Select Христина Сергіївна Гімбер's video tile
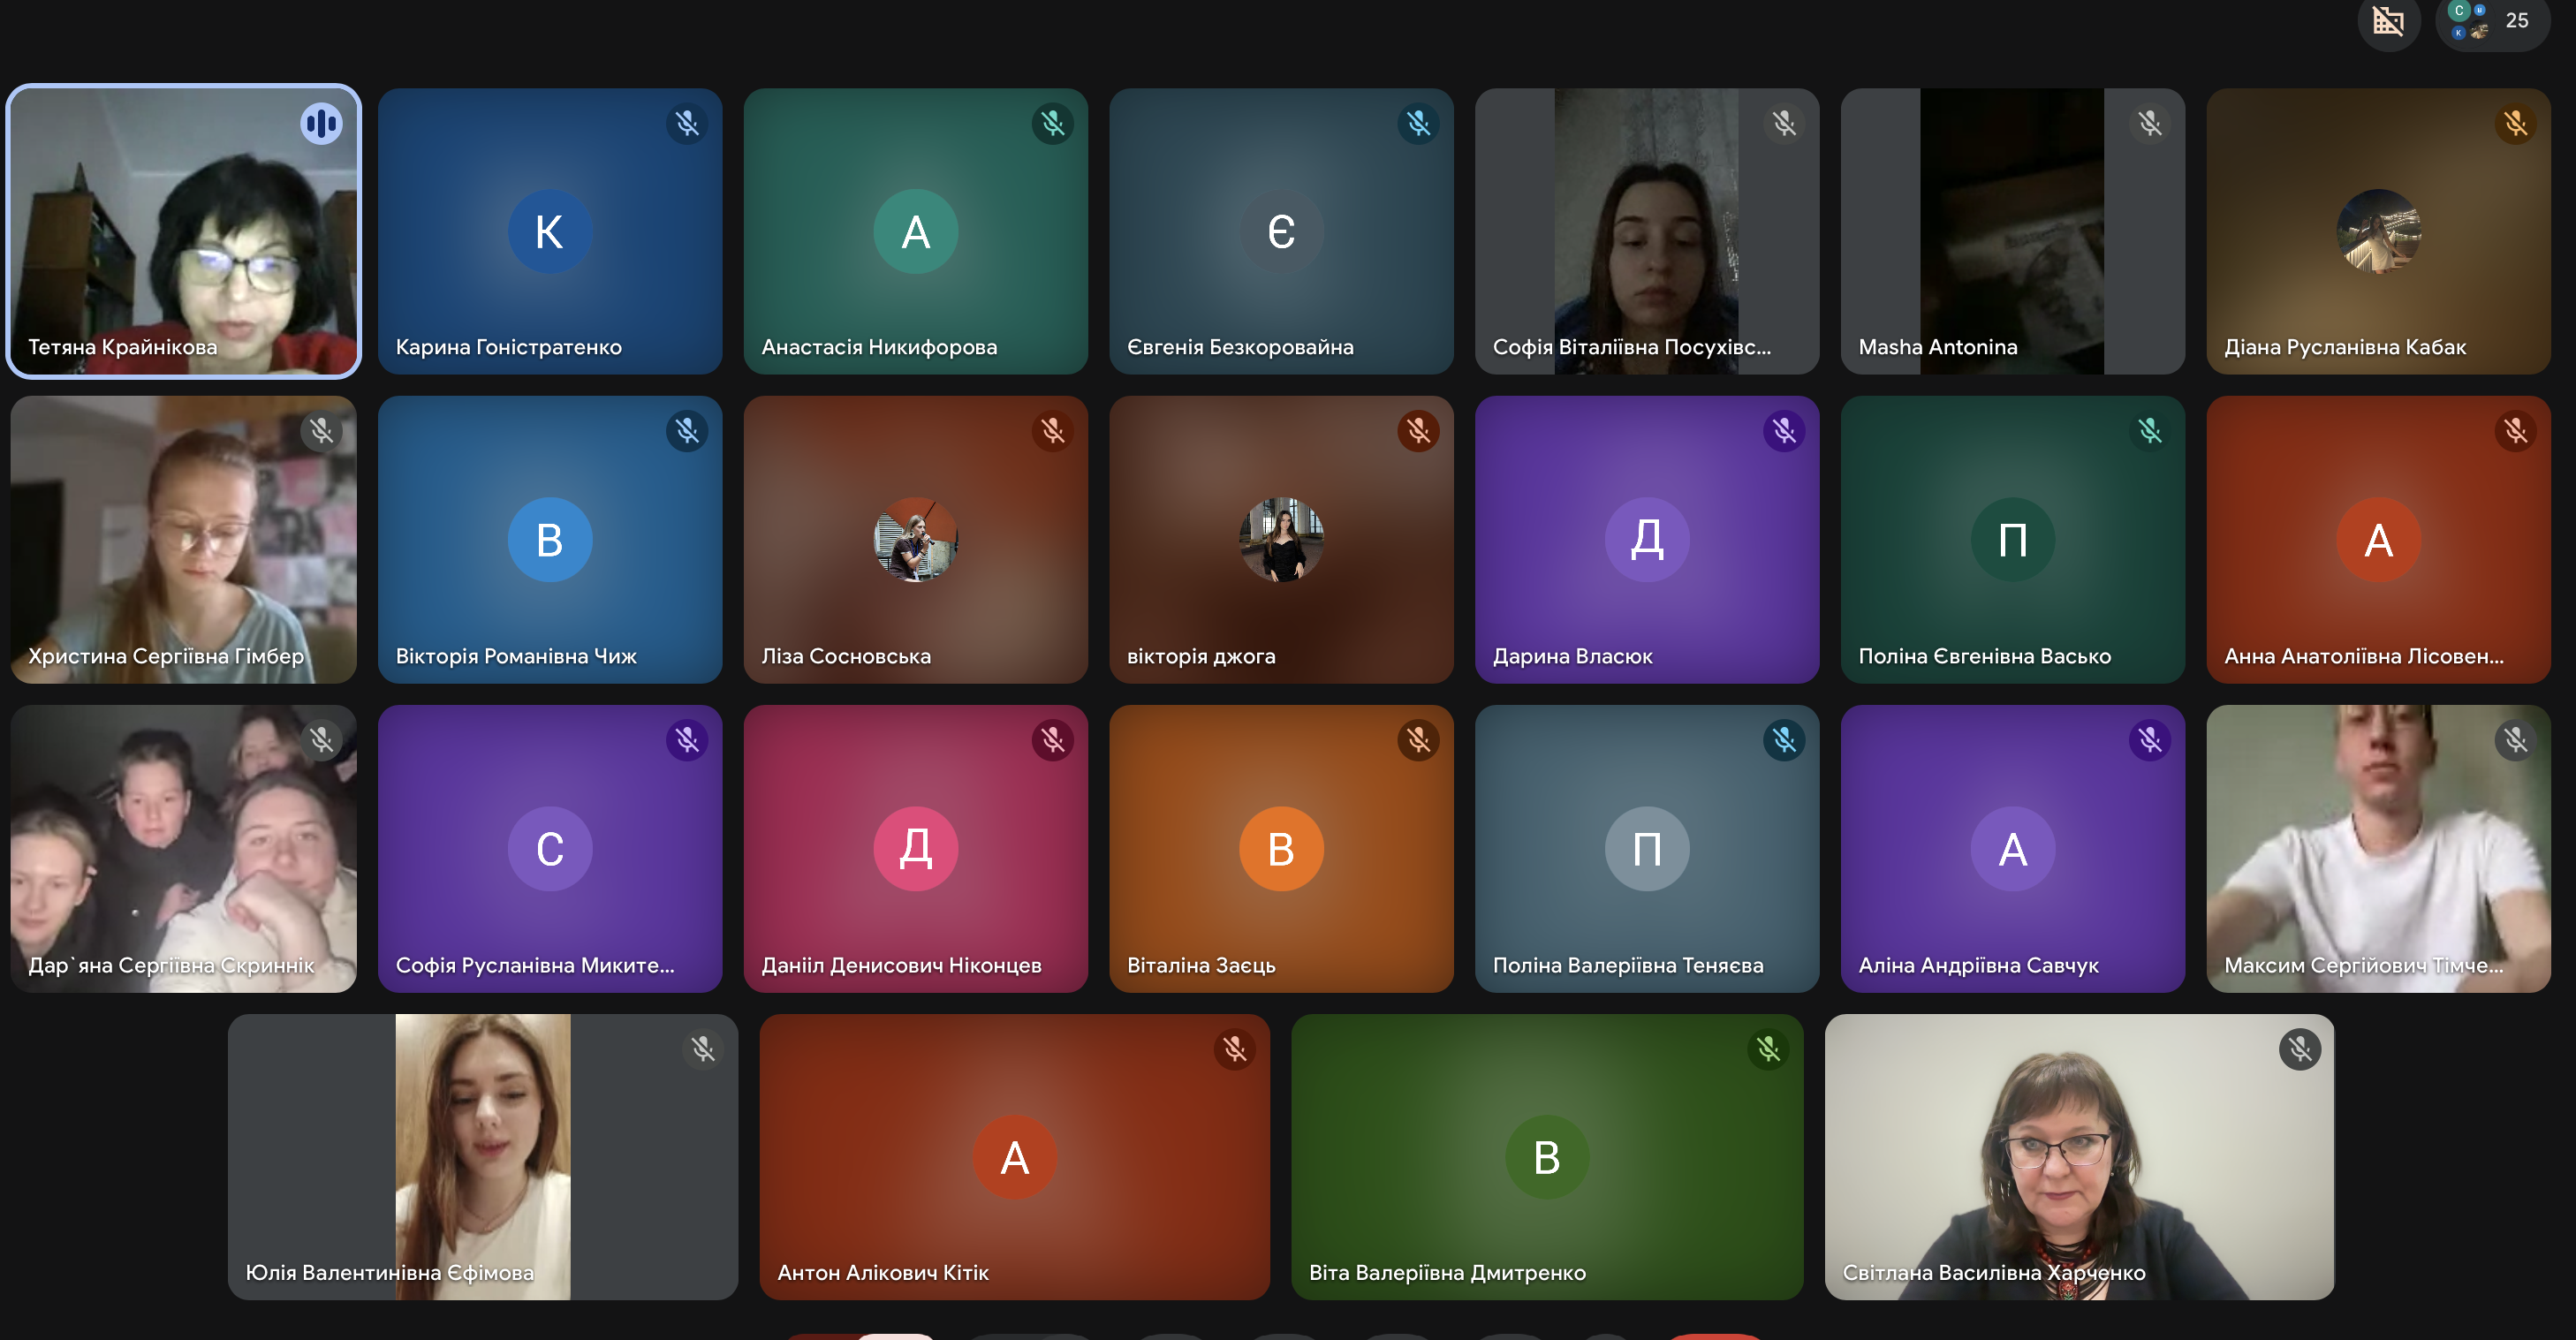The image size is (2576, 1340). pyautogui.click(x=184, y=540)
